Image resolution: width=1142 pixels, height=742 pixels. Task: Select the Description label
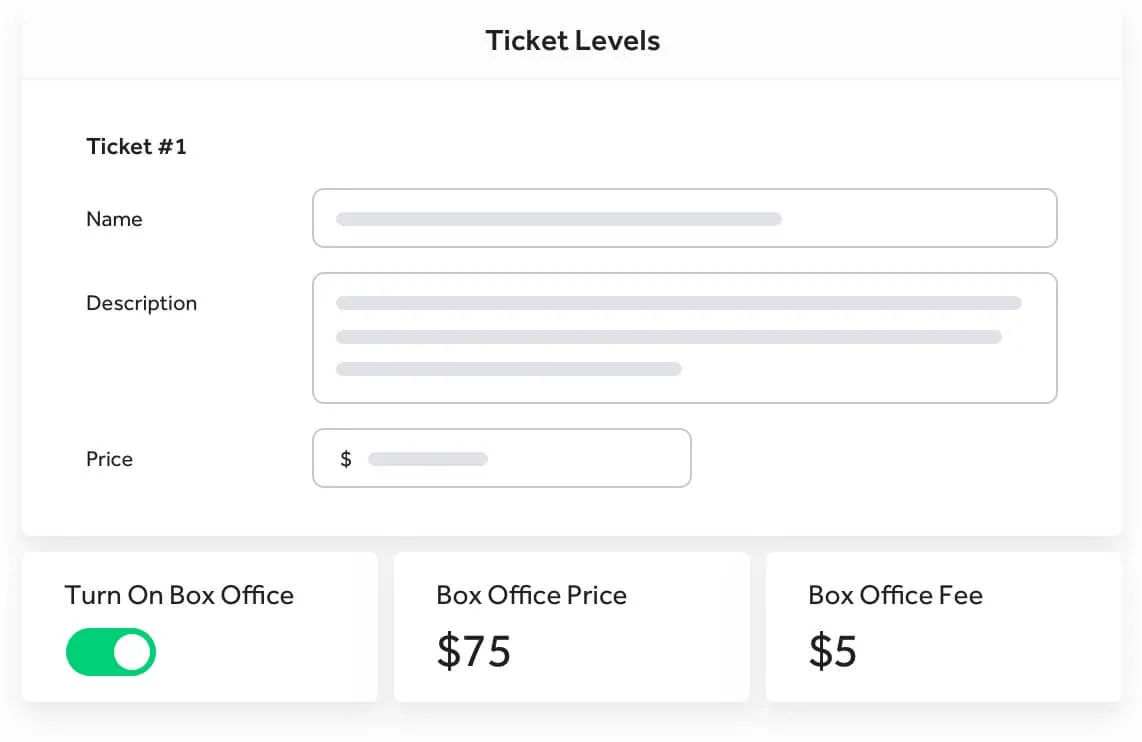coord(141,303)
